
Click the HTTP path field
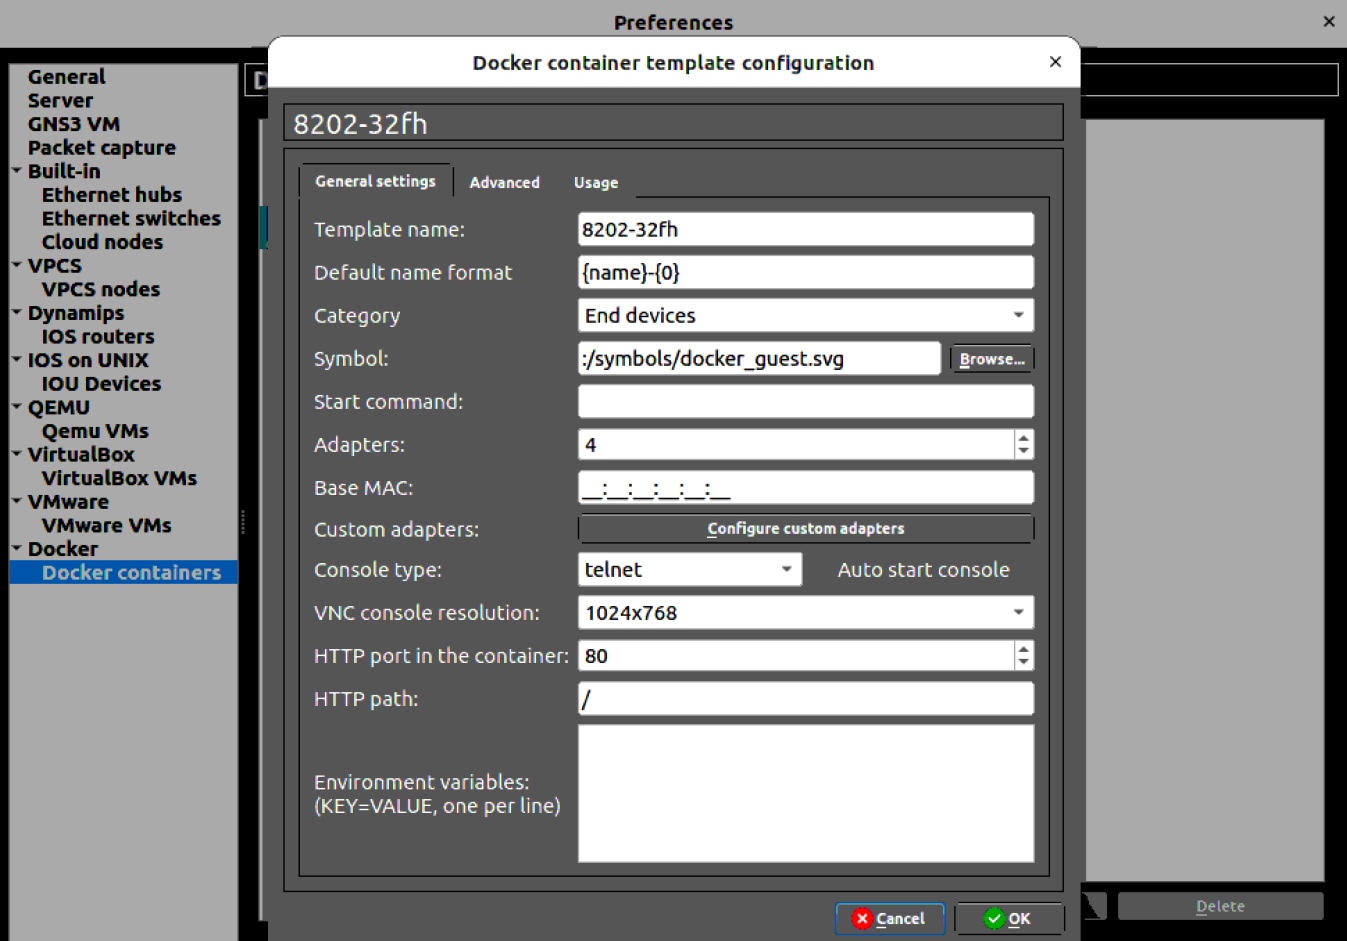point(805,699)
